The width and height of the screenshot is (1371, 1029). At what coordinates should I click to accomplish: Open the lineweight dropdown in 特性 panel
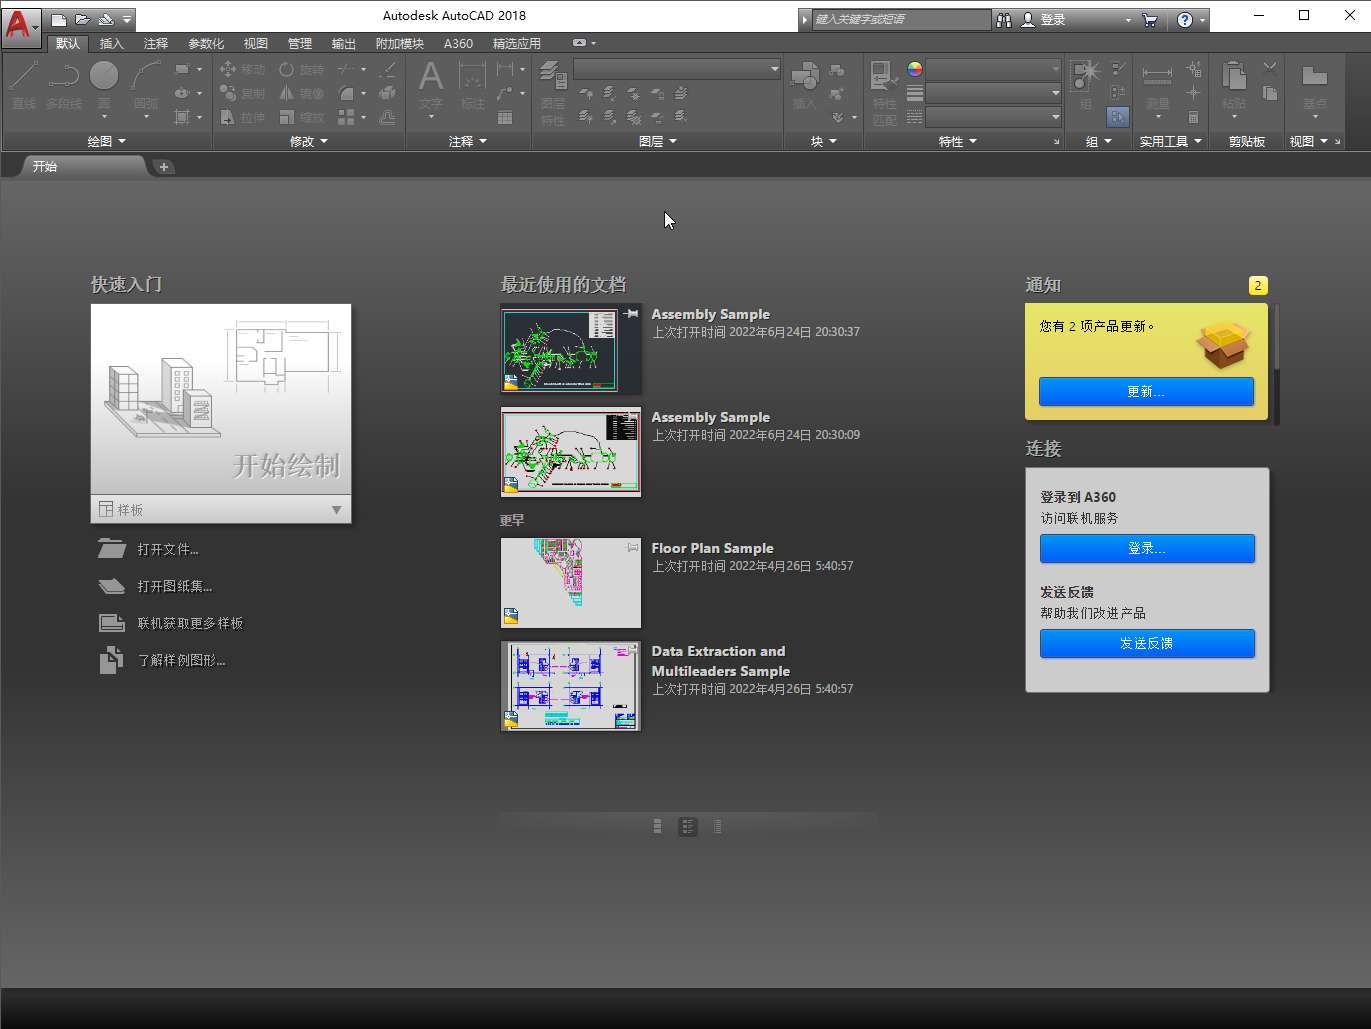pos(993,93)
